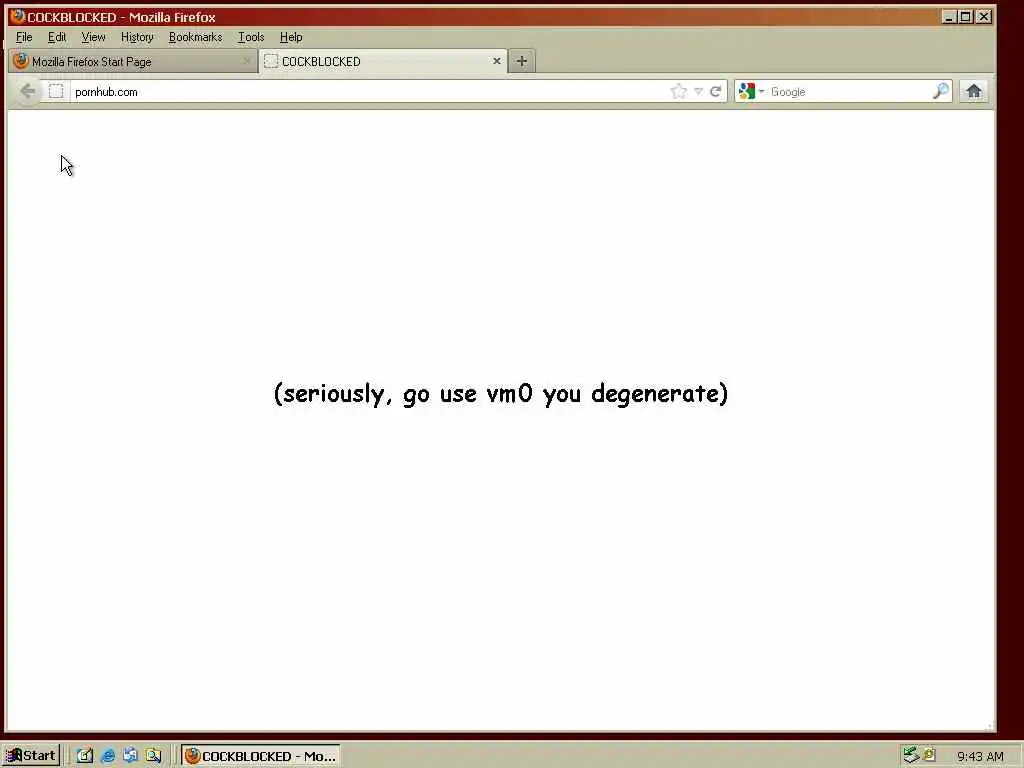Launch Internet Explorer from quick launch

coord(108,756)
